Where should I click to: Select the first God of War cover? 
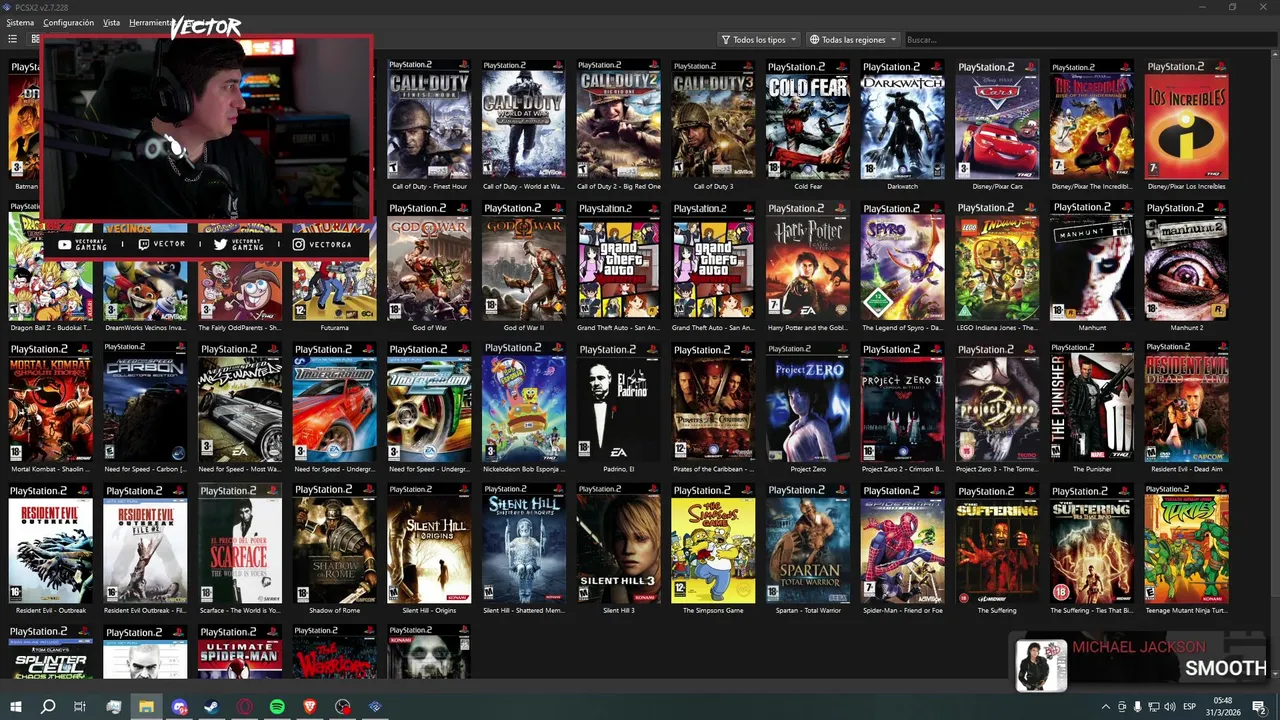click(x=429, y=261)
